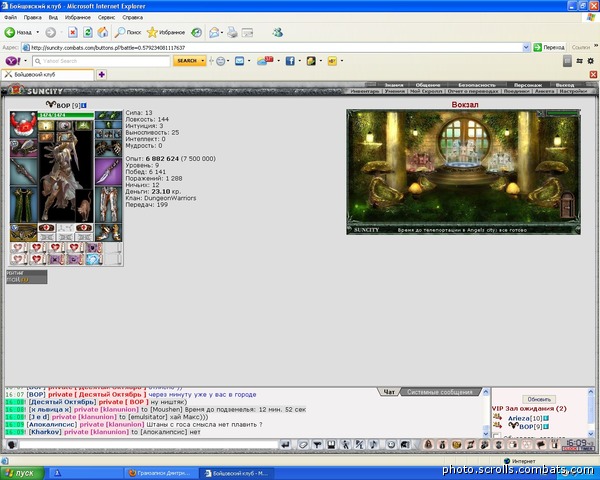Click the Обновить button
600x480 pixels.
tap(539, 399)
